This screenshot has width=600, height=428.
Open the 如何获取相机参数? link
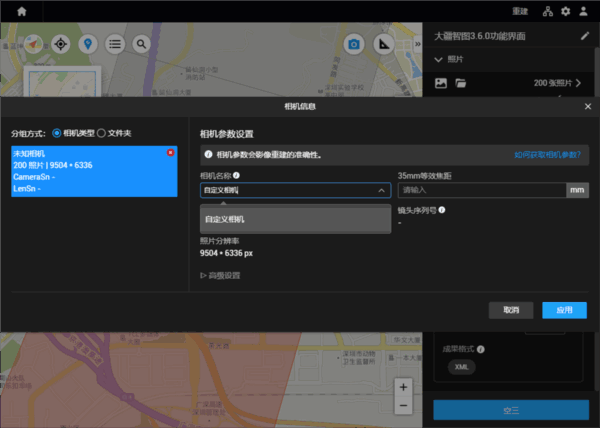[x=551, y=155]
